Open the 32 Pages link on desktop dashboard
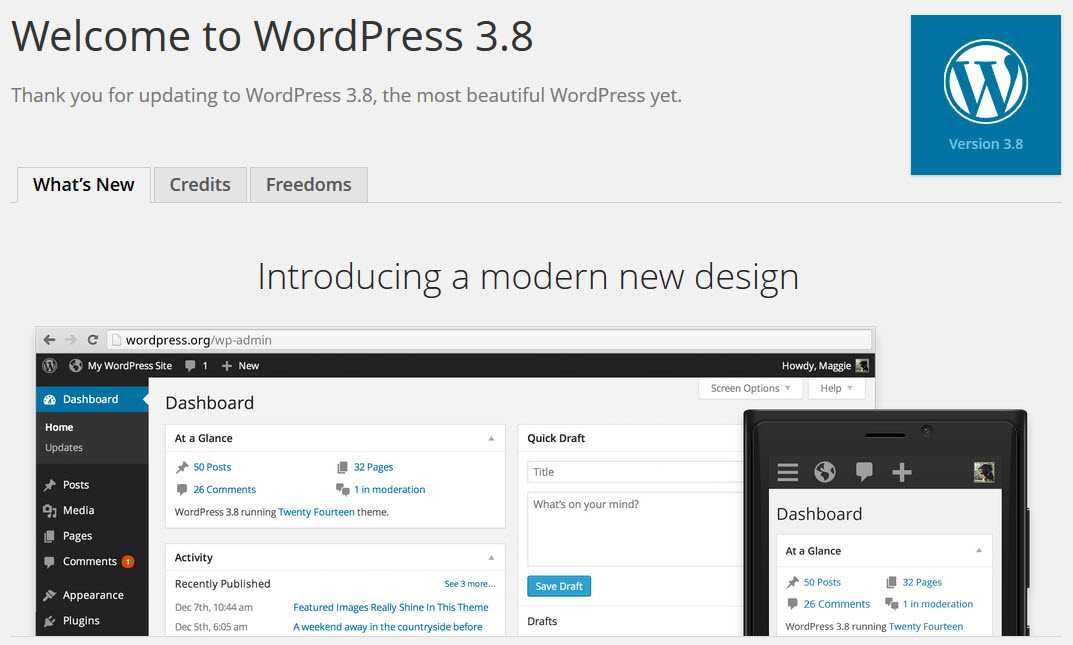 click(x=374, y=467)
